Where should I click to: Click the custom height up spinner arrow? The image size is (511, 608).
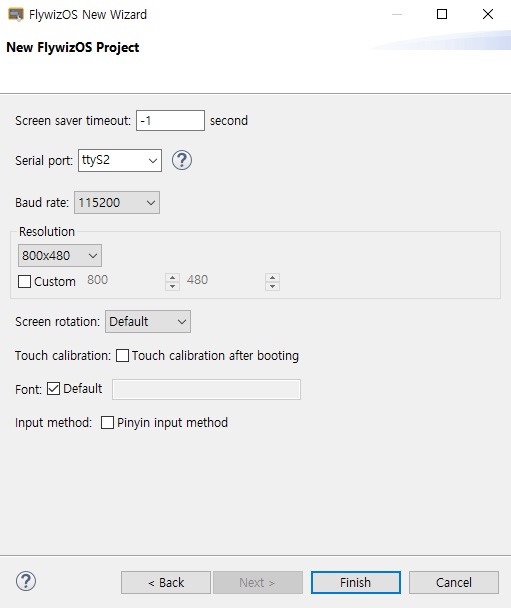click(273, 278)
